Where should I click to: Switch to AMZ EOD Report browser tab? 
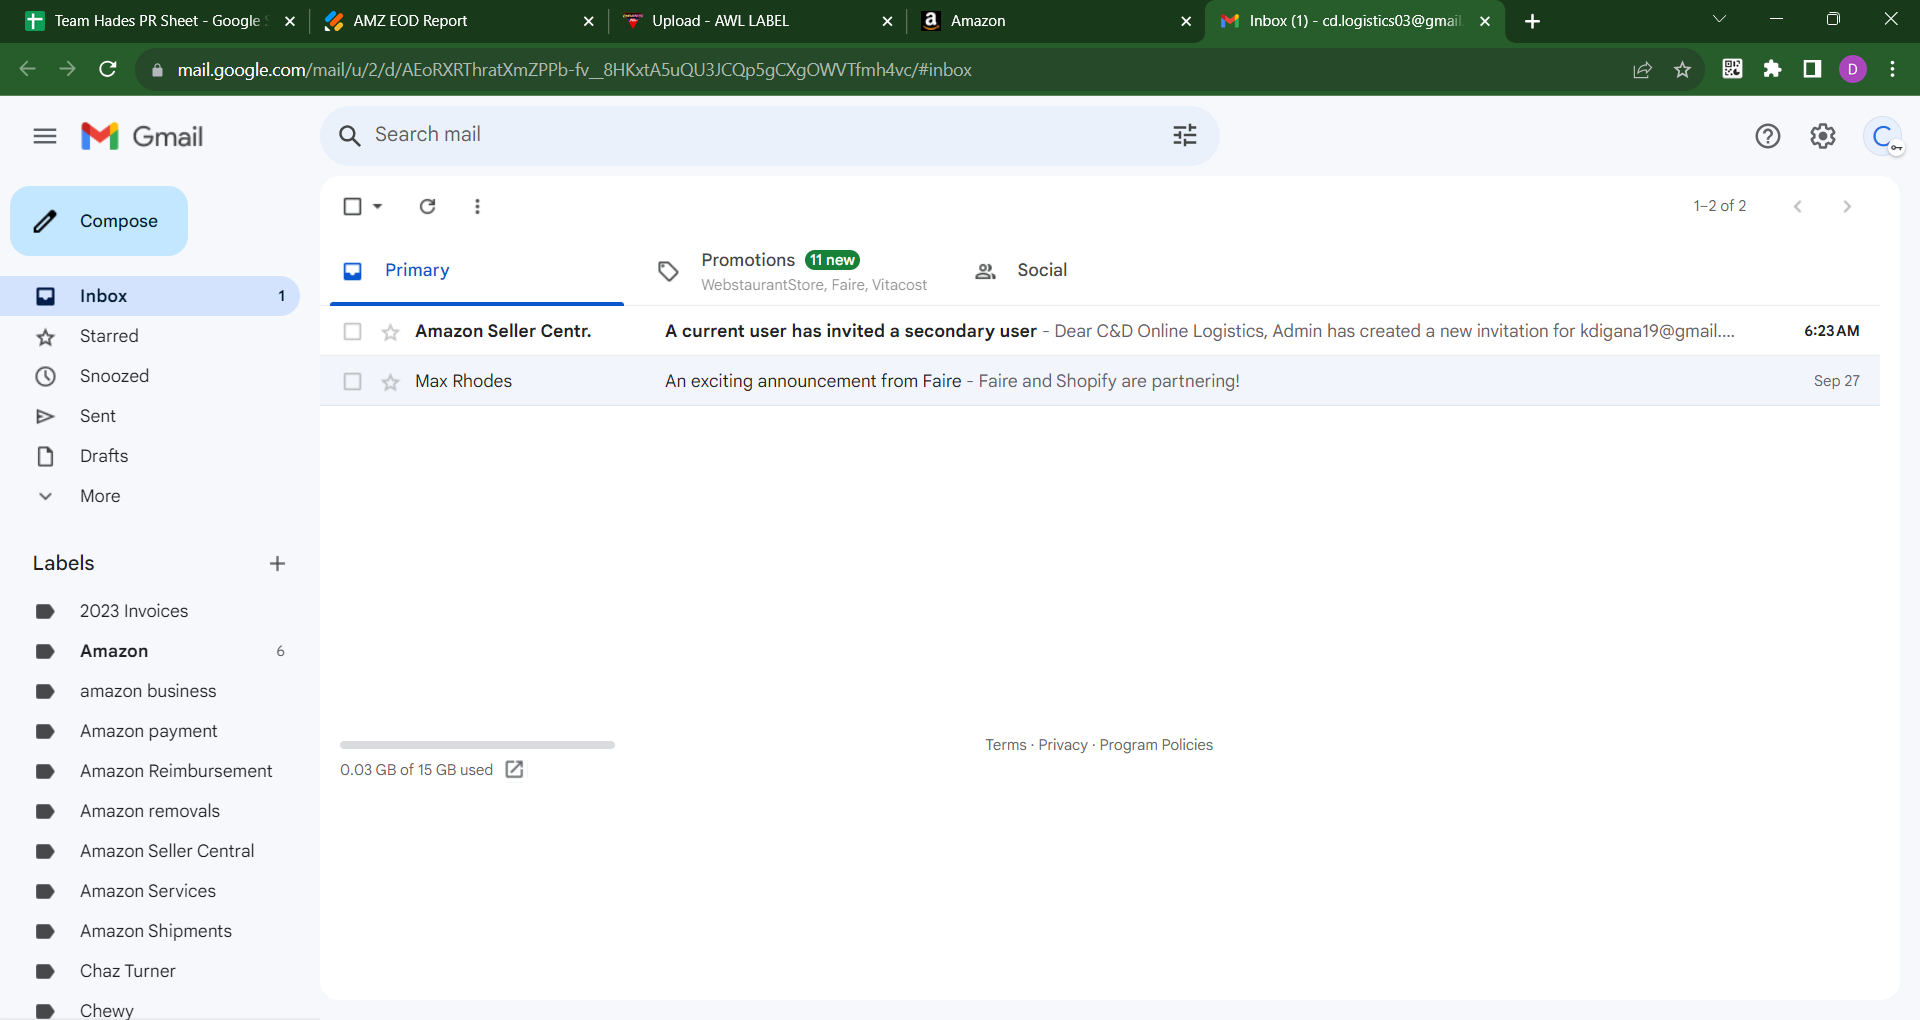pos(459,21)
